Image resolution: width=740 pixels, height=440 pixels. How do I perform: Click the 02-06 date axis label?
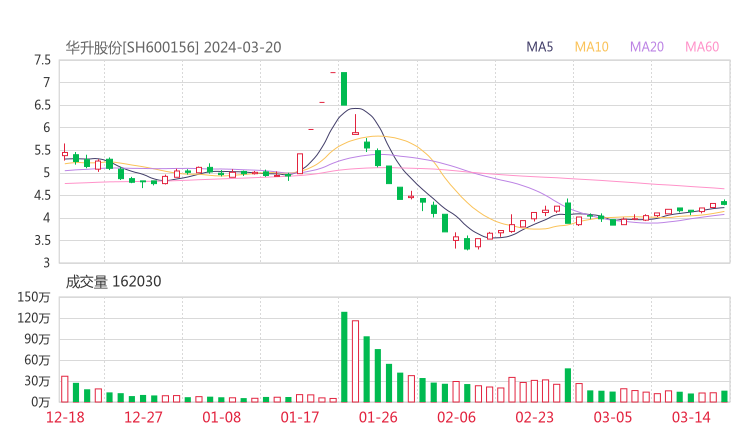coord(456,417)
